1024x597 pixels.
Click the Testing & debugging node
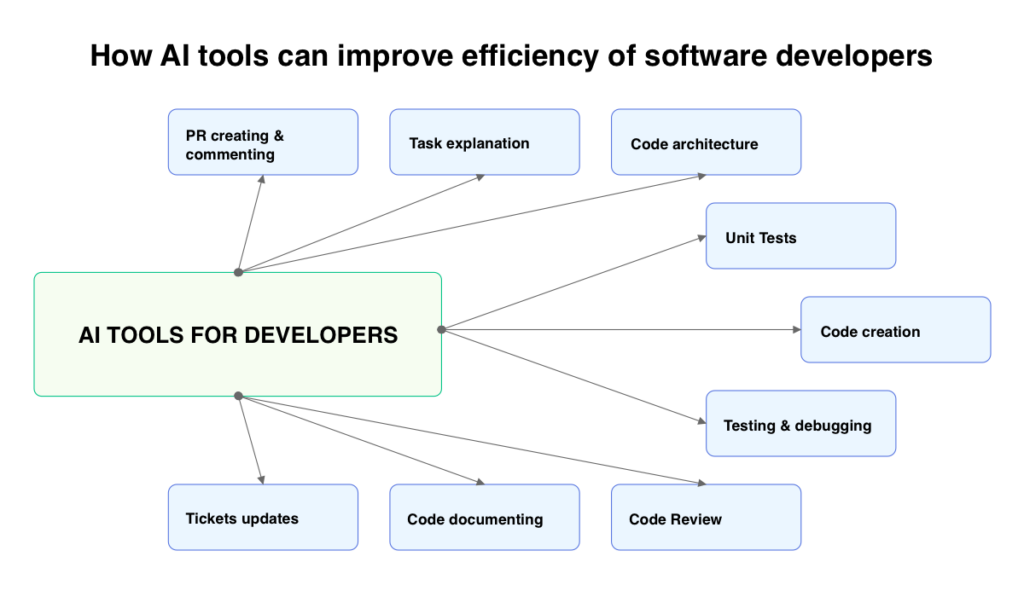[x=800, y=423]
